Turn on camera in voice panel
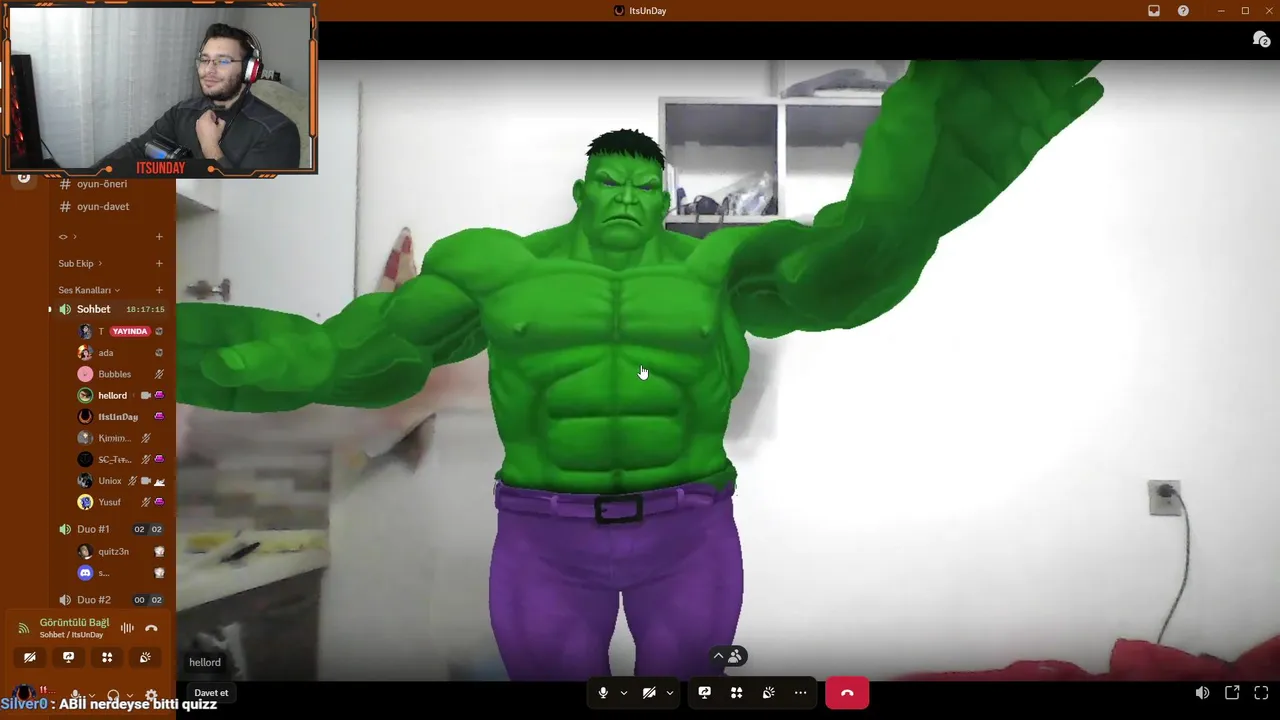Image resolution: width=1280 pixels, height=720 pixels. click(30, 657)
